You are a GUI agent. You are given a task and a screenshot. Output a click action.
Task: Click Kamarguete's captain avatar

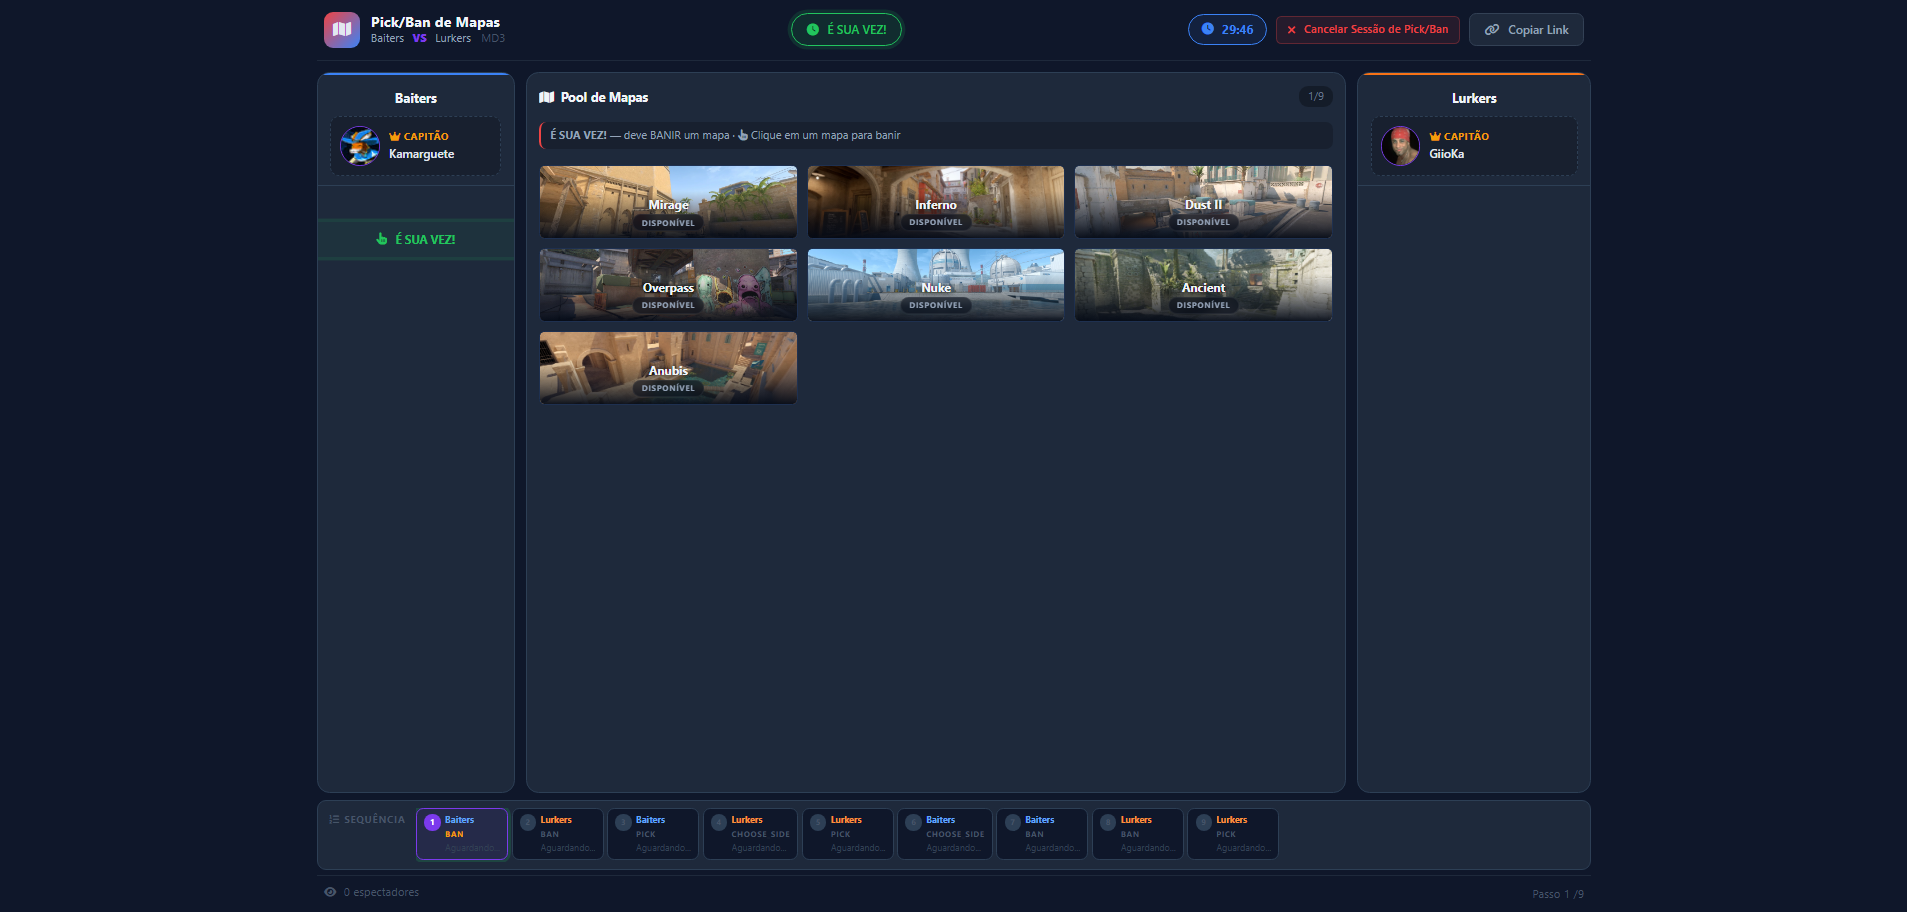[x=360, y=146]
